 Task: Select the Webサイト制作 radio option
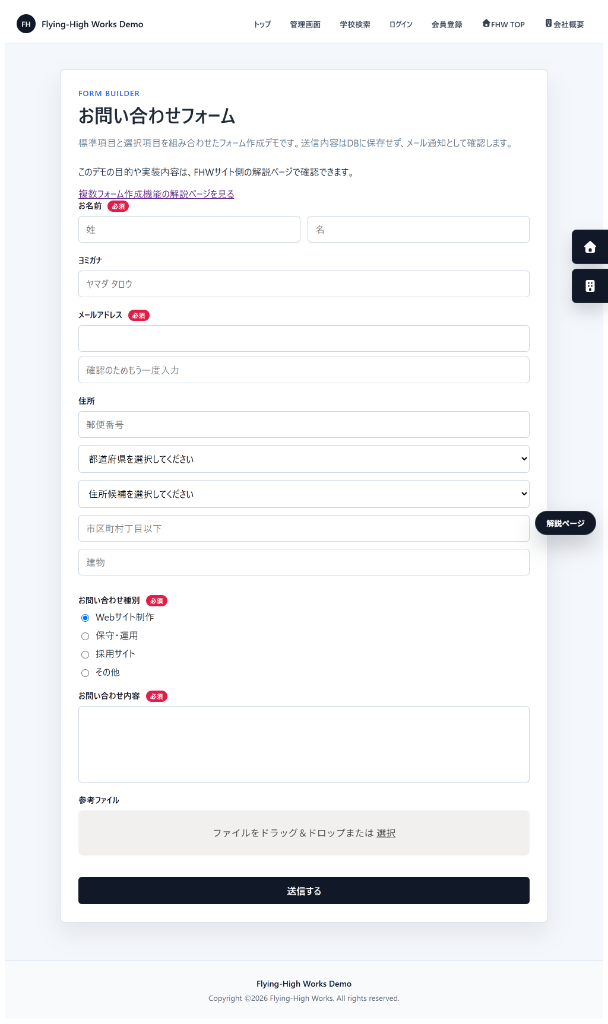pos(85,618)
